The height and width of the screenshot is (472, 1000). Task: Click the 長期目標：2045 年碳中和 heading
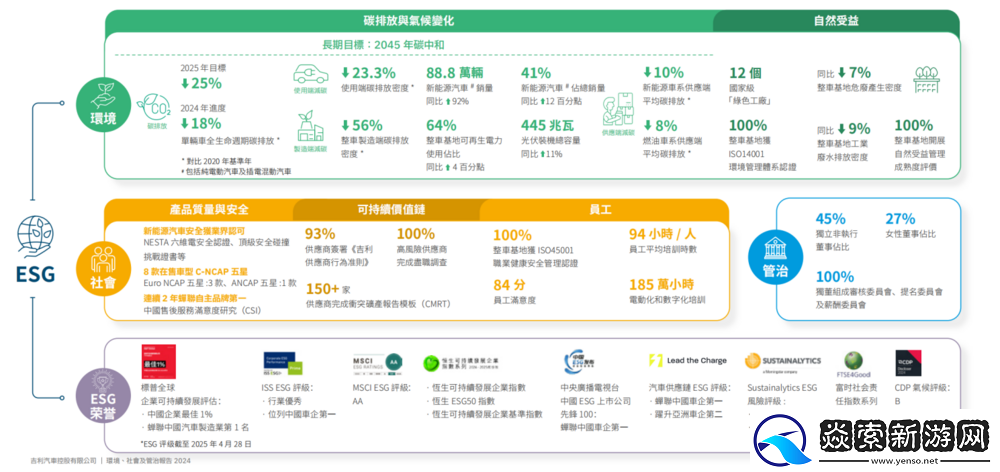tap(383, 45)
